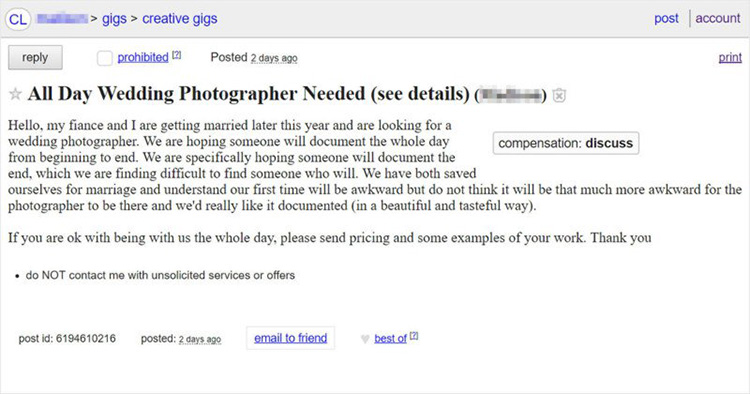Click email to friend button
Viewport: 750px width, 394px height.
290,338
